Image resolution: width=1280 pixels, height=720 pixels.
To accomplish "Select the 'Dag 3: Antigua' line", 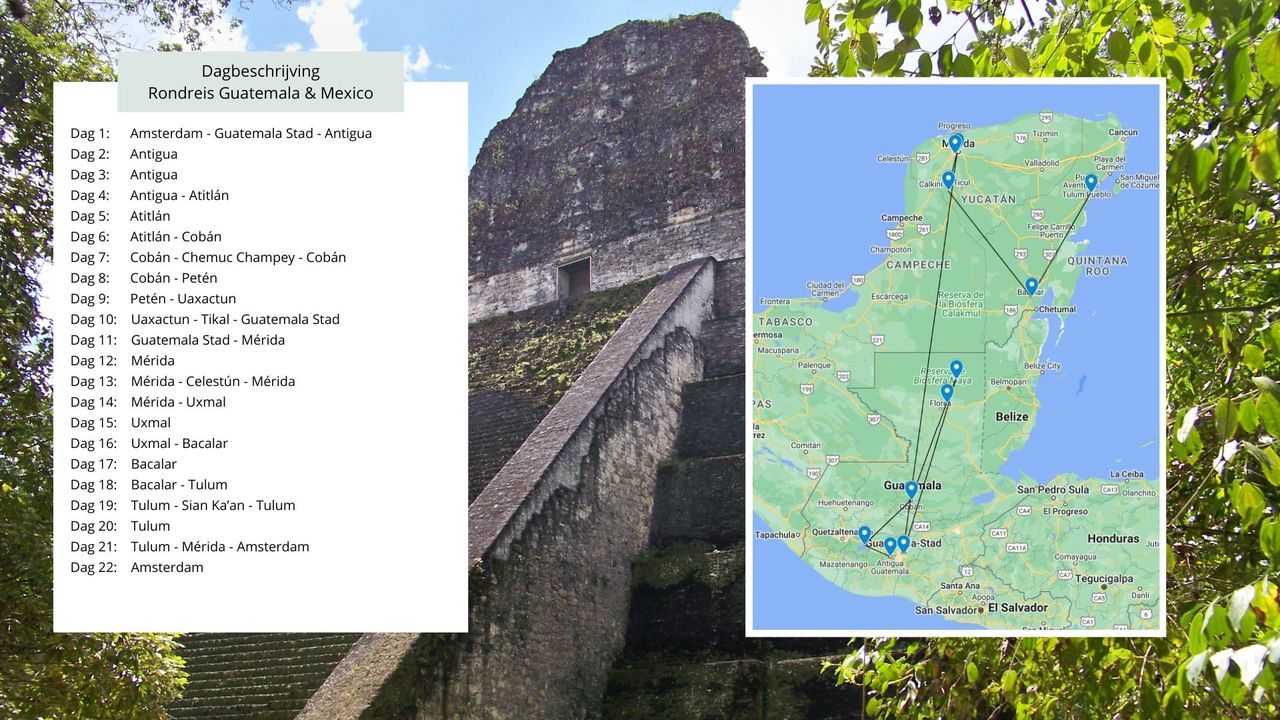I will click(x=124, y=175).
